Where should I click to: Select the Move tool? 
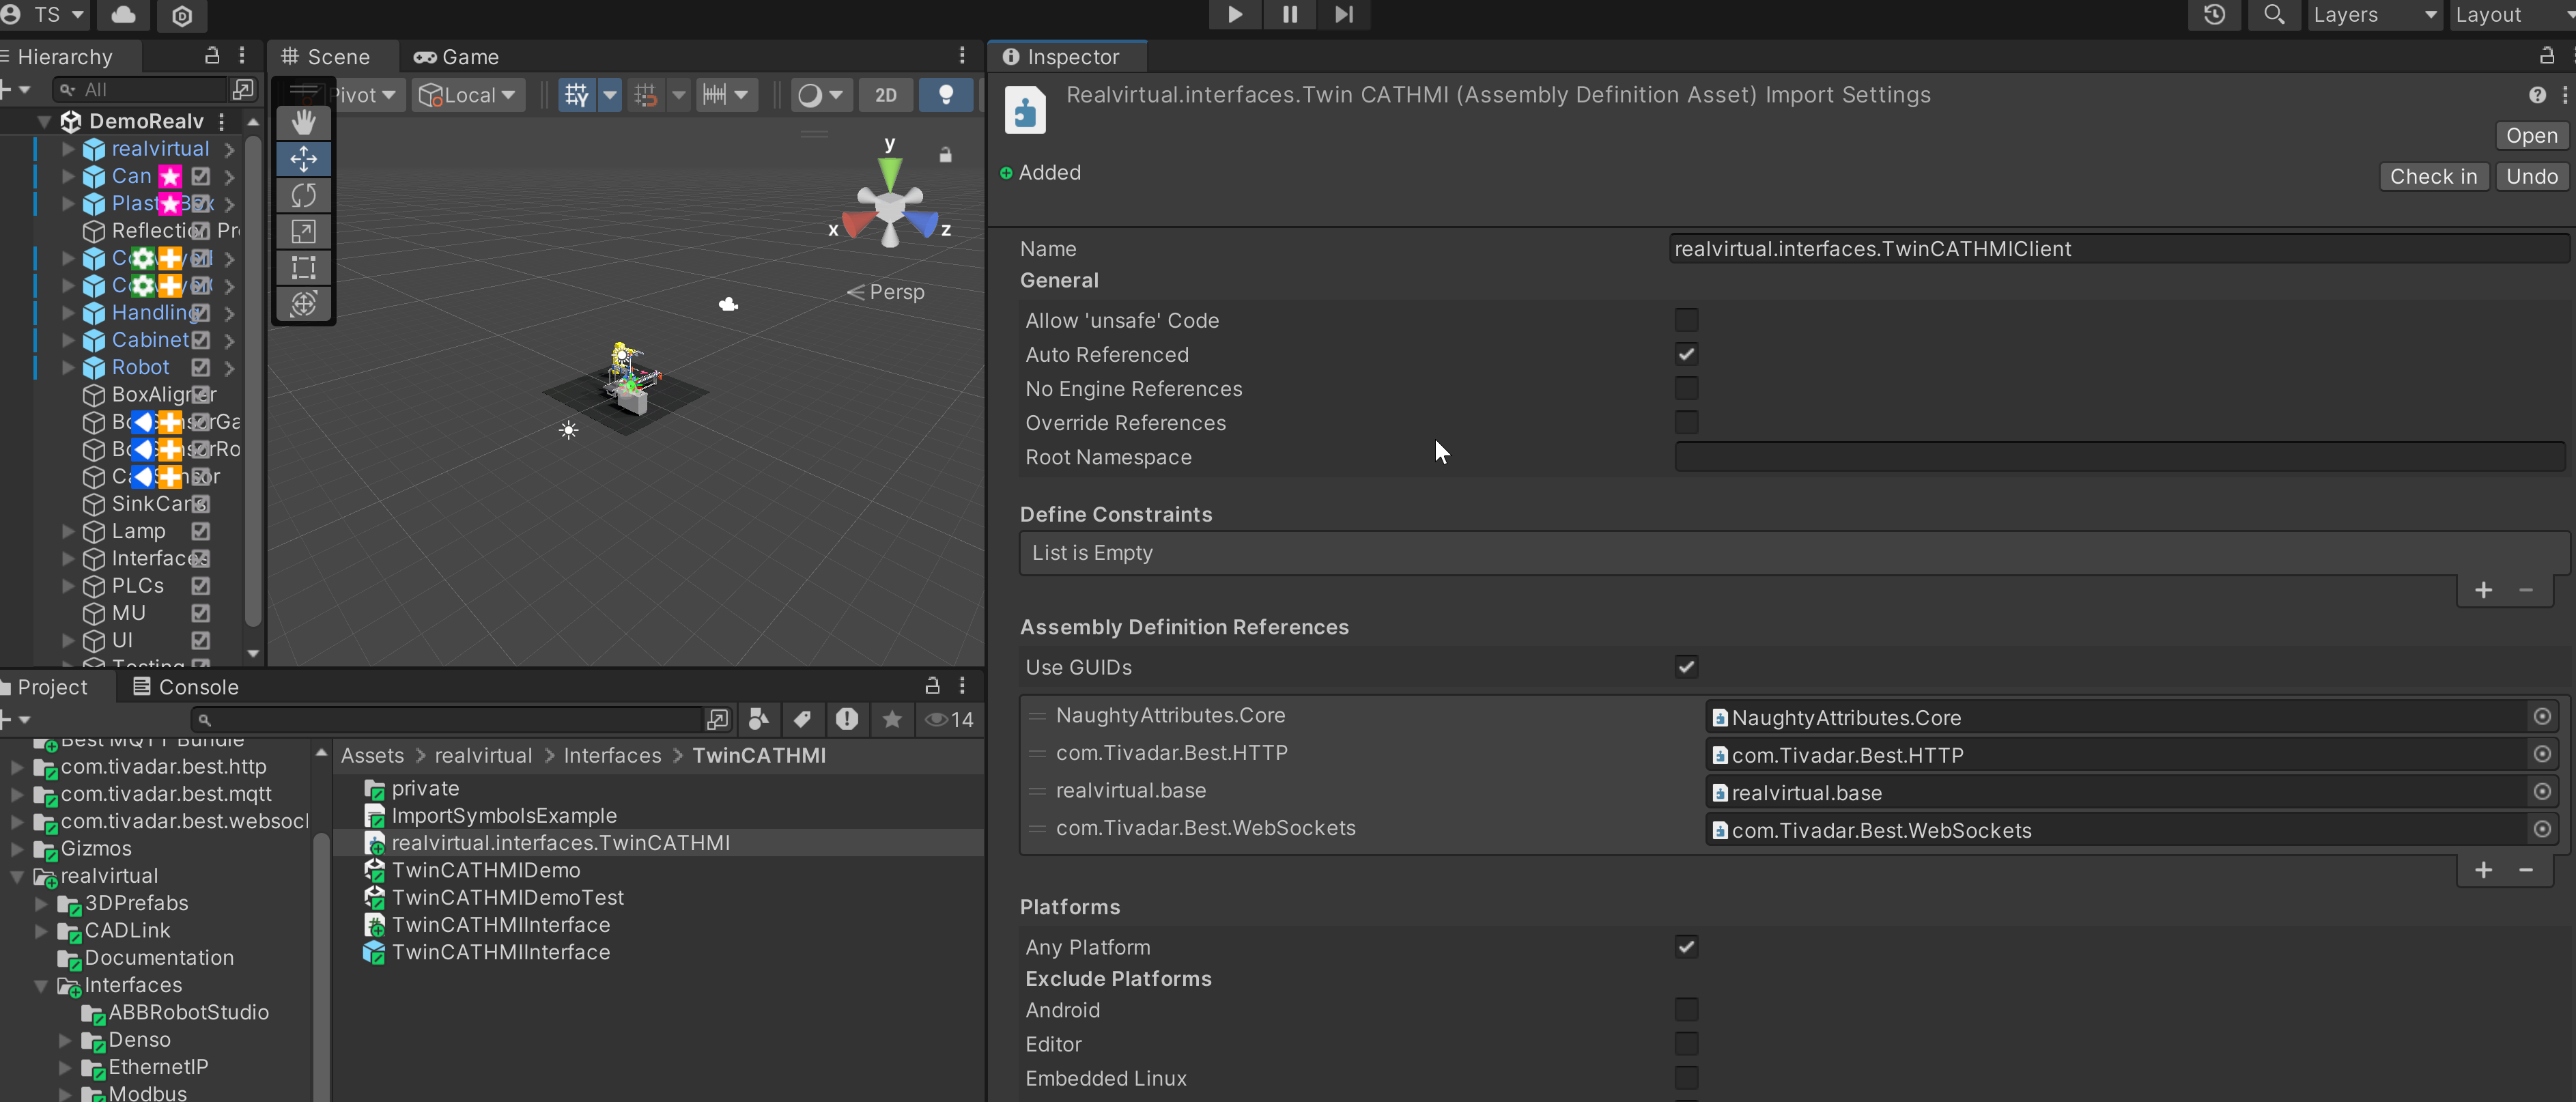[304, 158]
